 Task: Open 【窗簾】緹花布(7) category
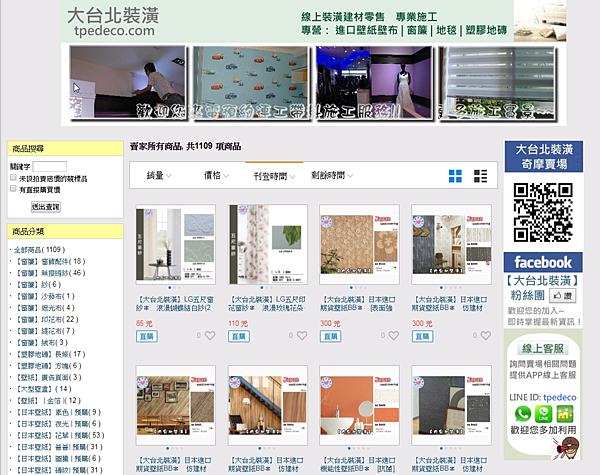[x=45, y=331]
